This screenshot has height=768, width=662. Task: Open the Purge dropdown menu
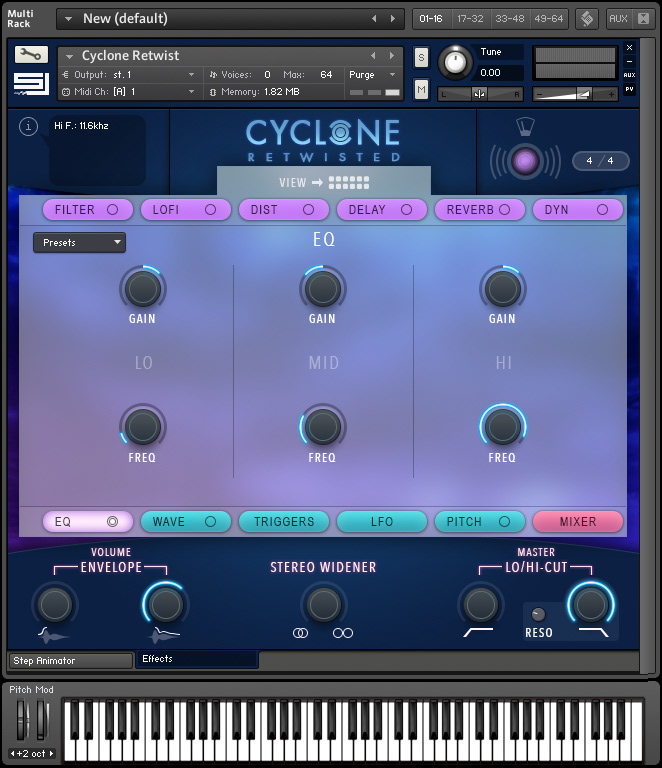point(373,75)
